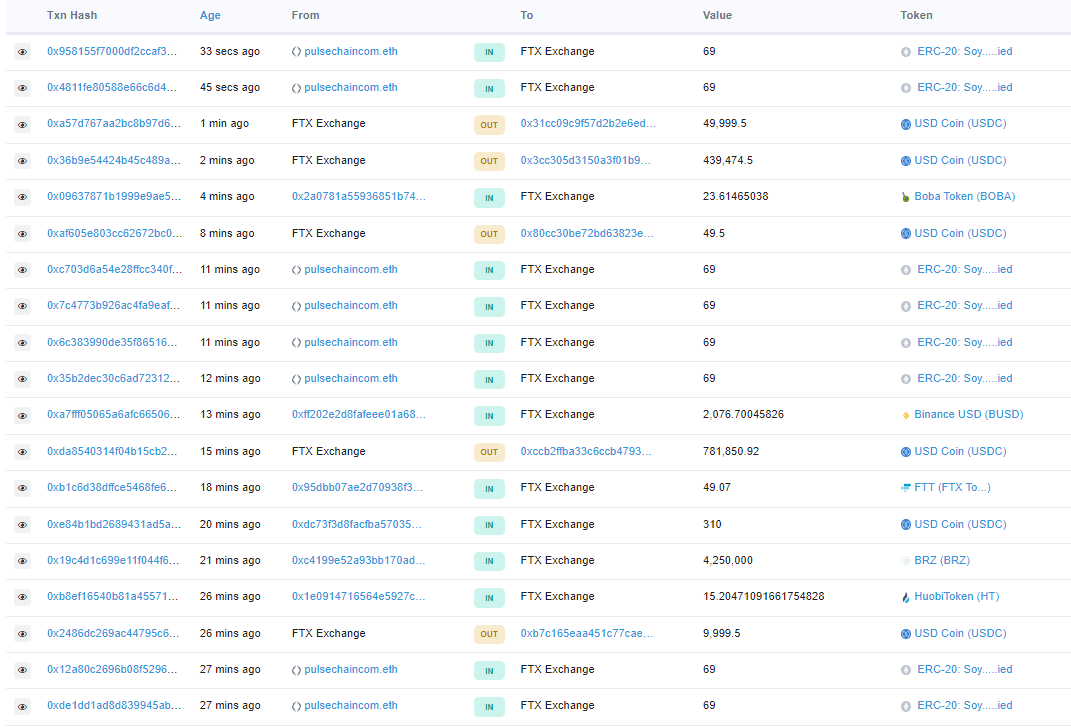Click eye icon for transaction 0x7c4773b926ac4fa9eaf

pyautogui.click(x=23, y=306)
